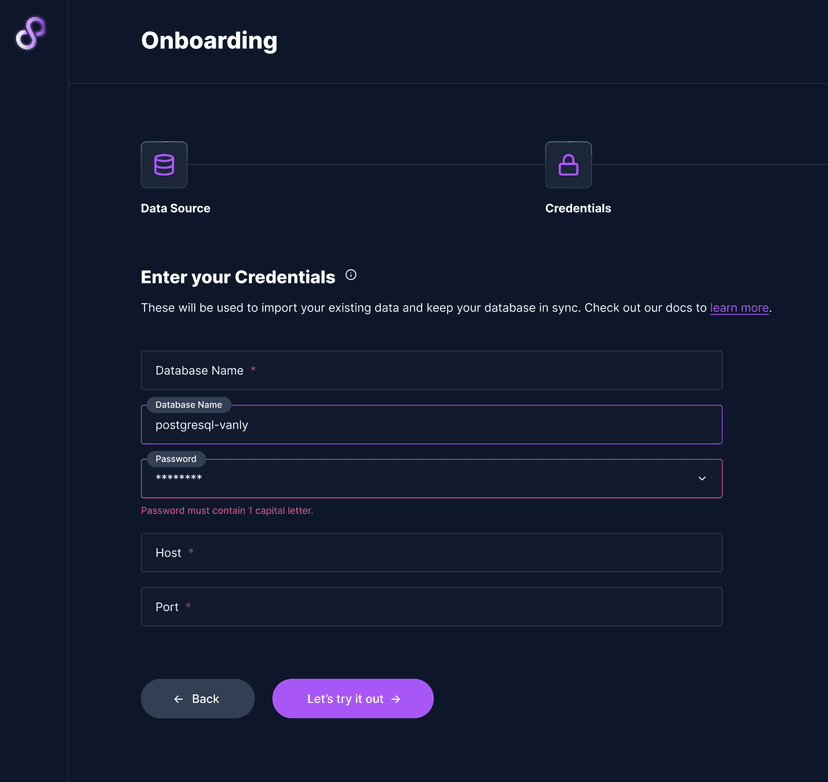828x782 pixels.
Task: Expand the Password field dropdown chevron
Action: point(702,479)
